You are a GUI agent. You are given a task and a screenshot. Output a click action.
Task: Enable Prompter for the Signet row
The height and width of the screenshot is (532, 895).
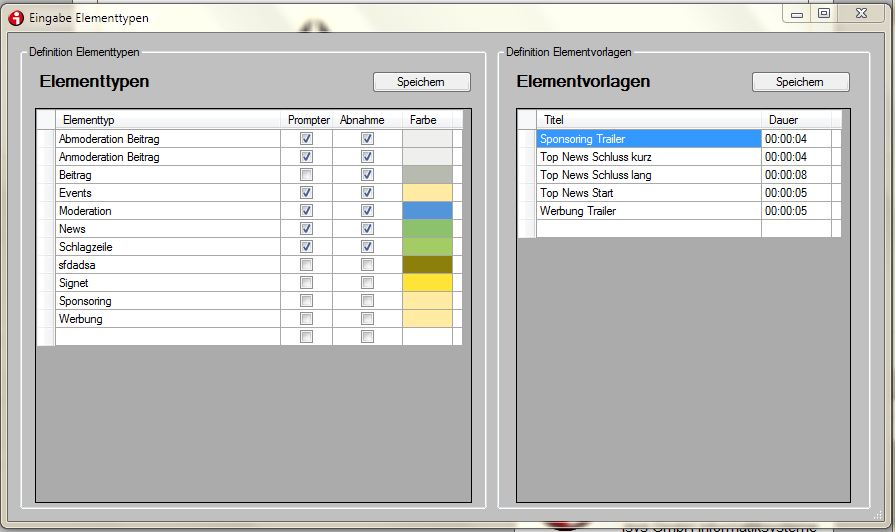coord(307,283)
